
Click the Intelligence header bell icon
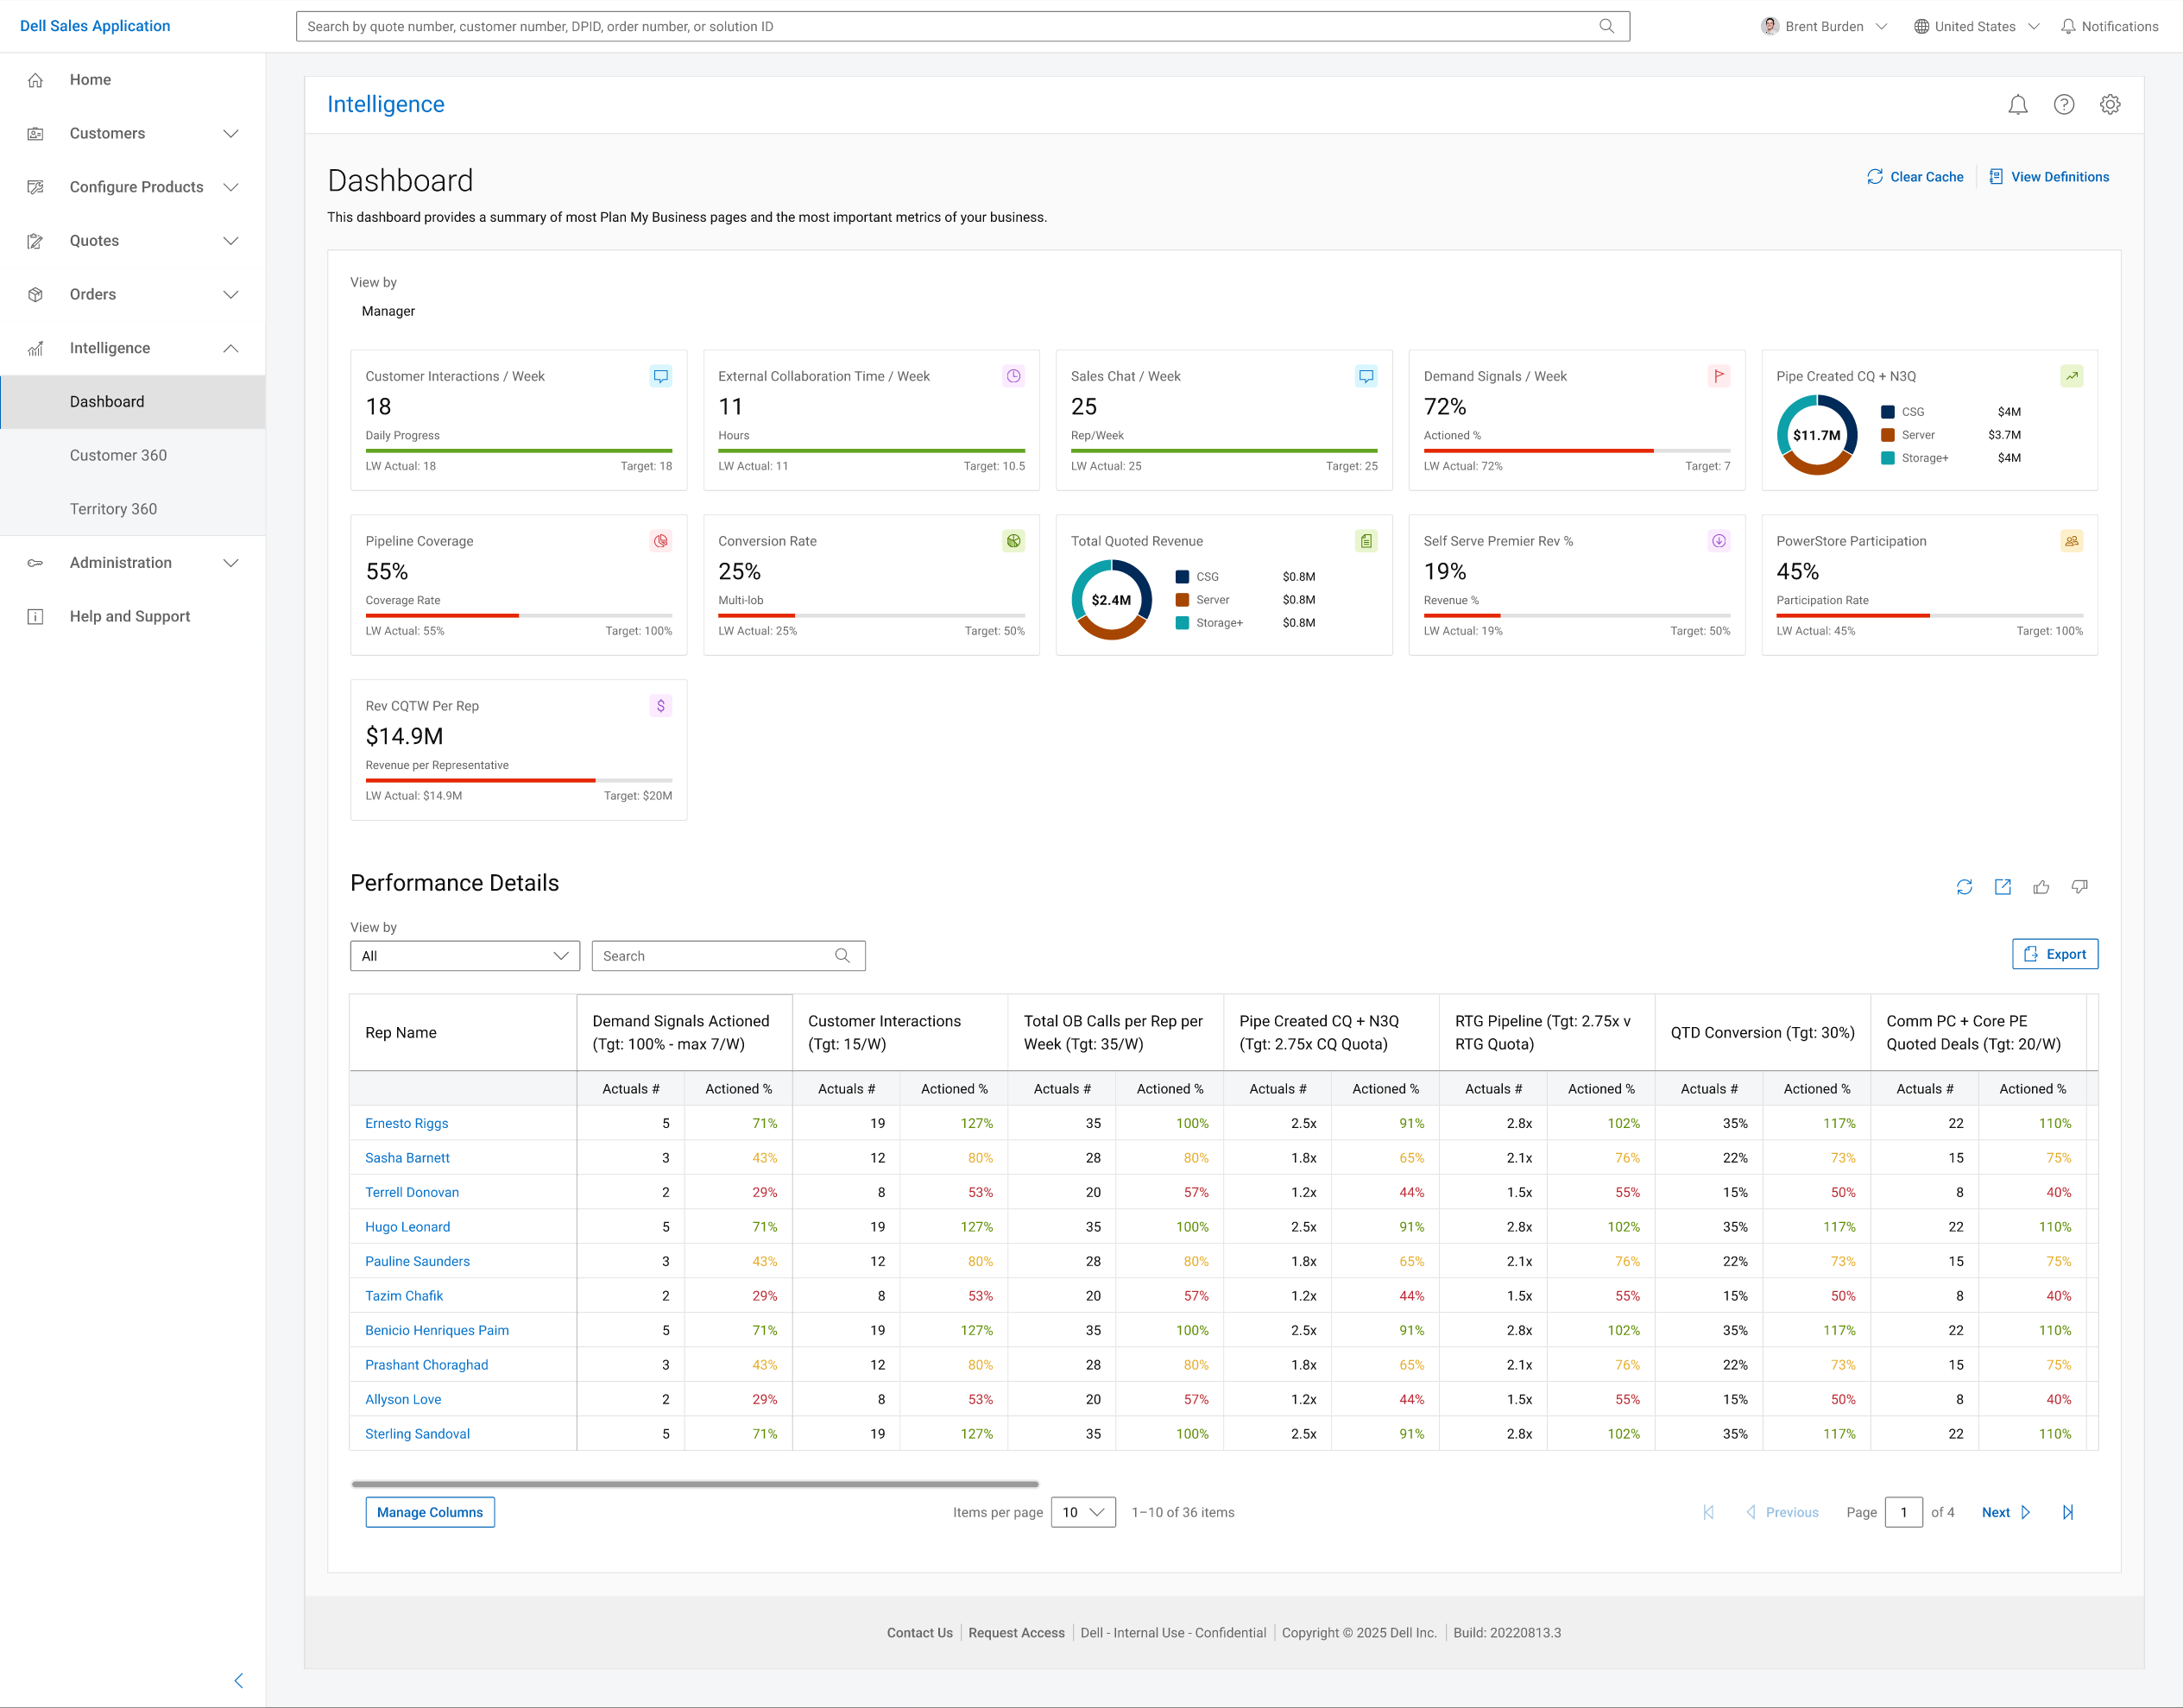pyautogui.click(x=2017, y=105)
